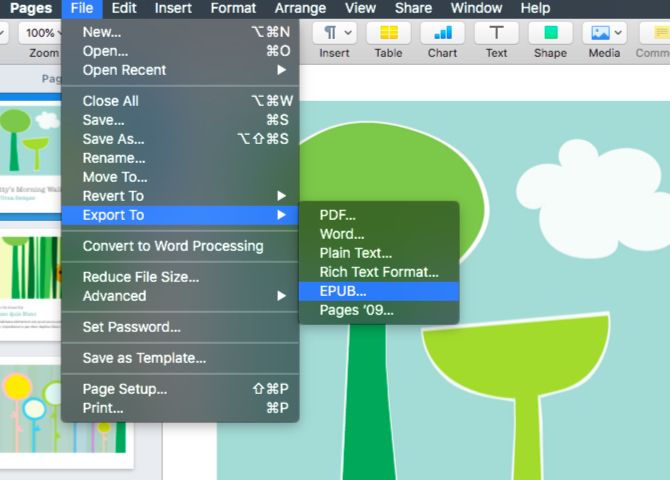
Task: Choose Save as Template... menu item
Action: point(180,358)
